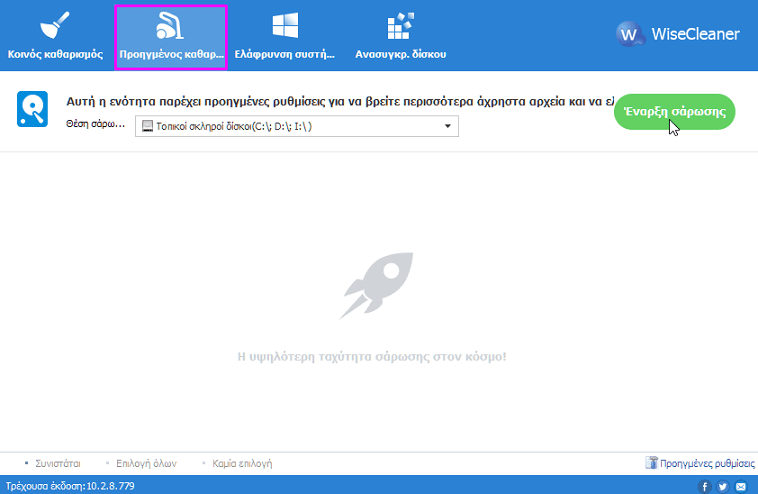Open the Twitter icon in the status bar
This screenshot has width=758, height=494.
723,486
